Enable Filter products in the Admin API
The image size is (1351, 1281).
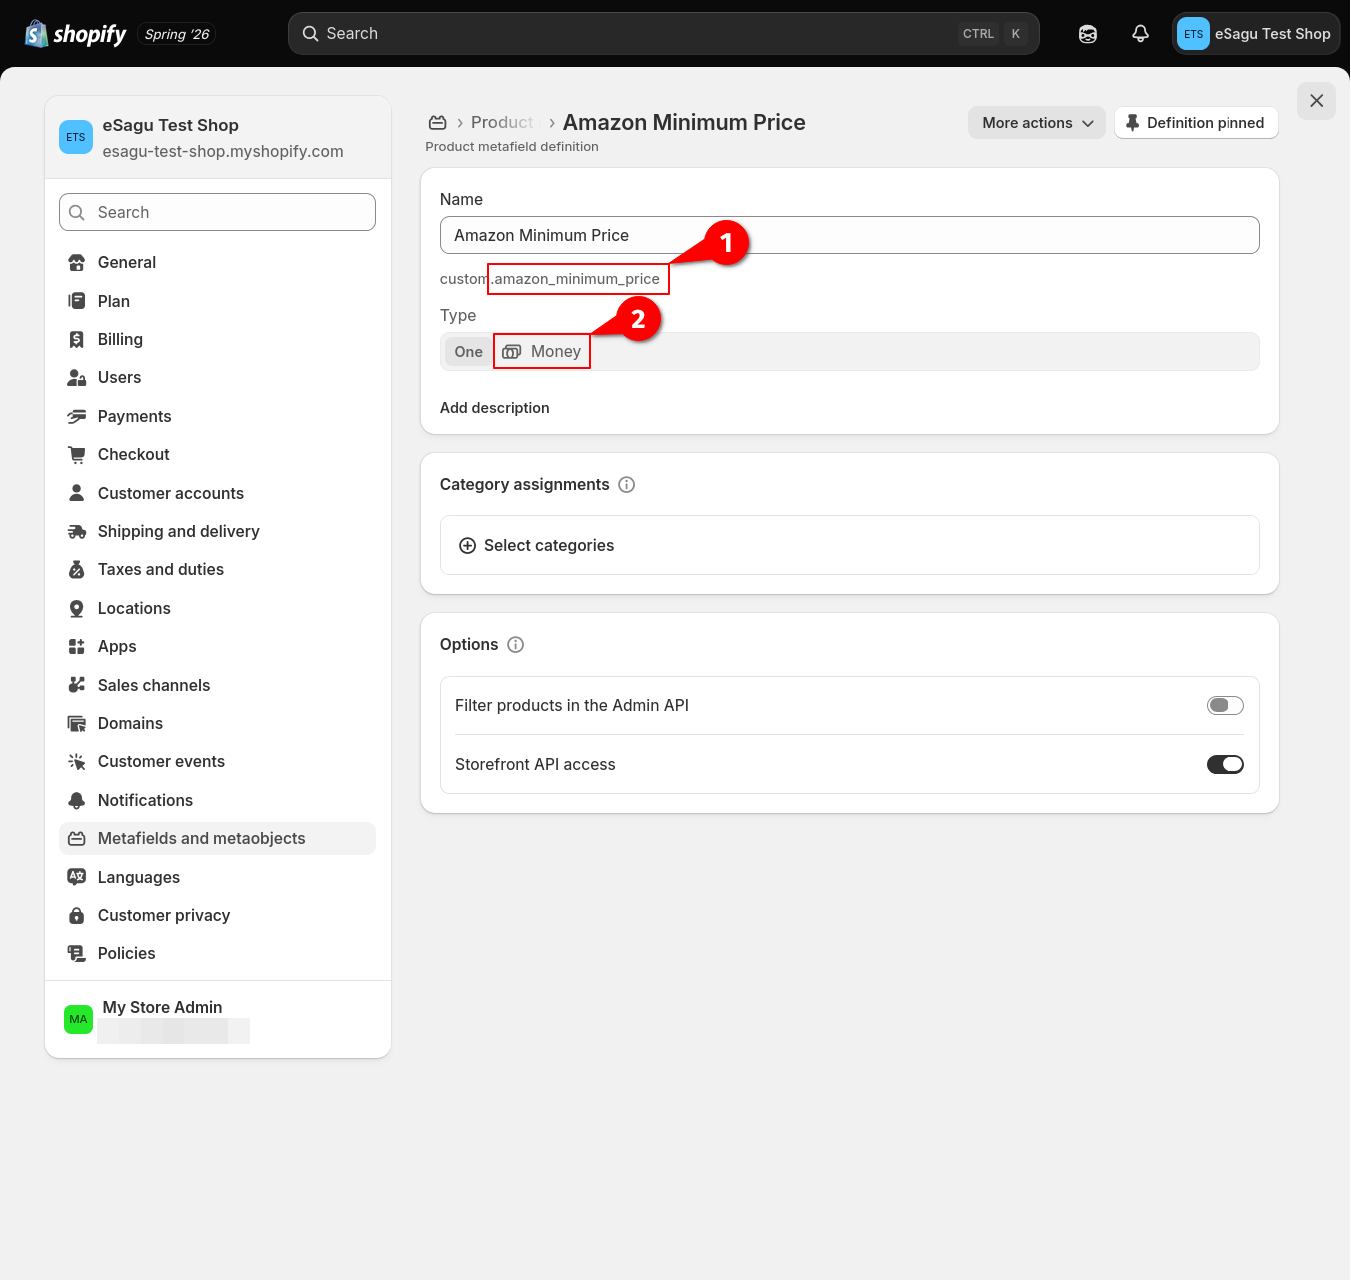[1225, 706]
